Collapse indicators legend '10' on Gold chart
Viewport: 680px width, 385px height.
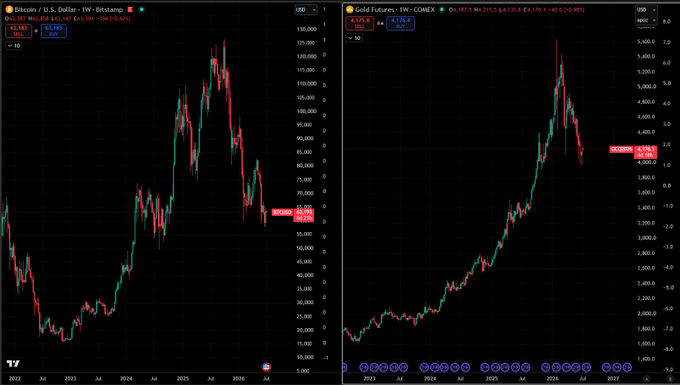pyautogui.click(x=354, y=38)
